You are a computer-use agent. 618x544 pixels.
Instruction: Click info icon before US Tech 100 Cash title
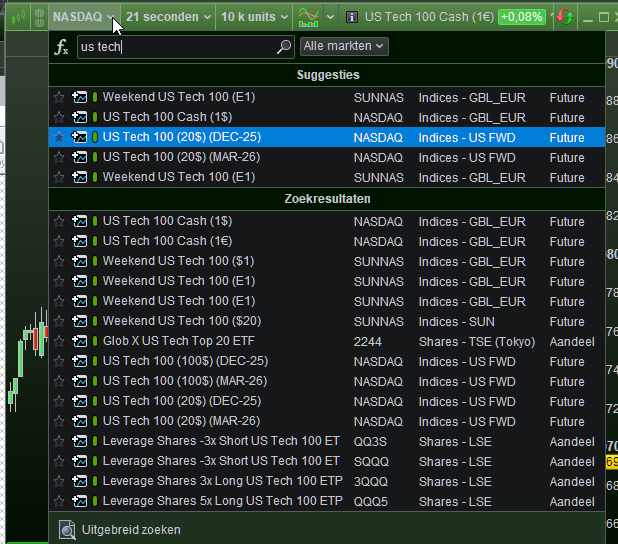(x=352, y=17)
